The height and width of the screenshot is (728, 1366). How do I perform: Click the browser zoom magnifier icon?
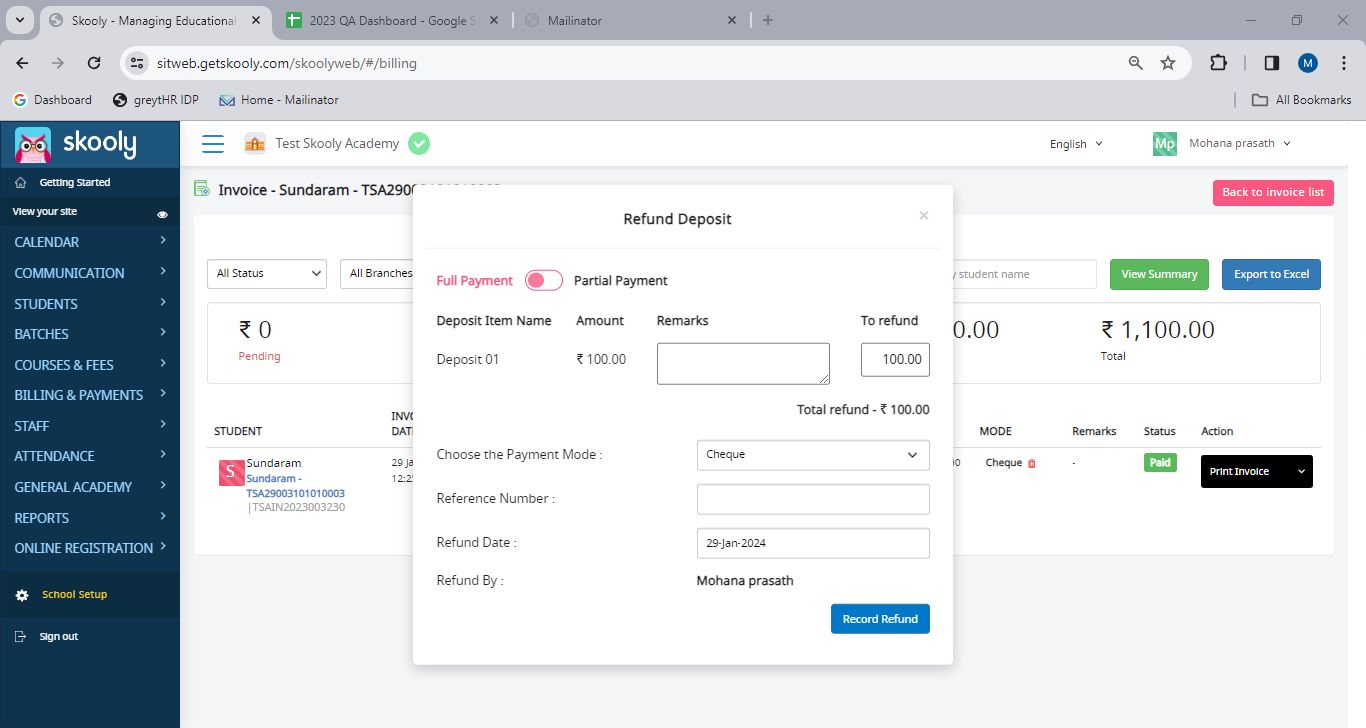(1136, 63)
